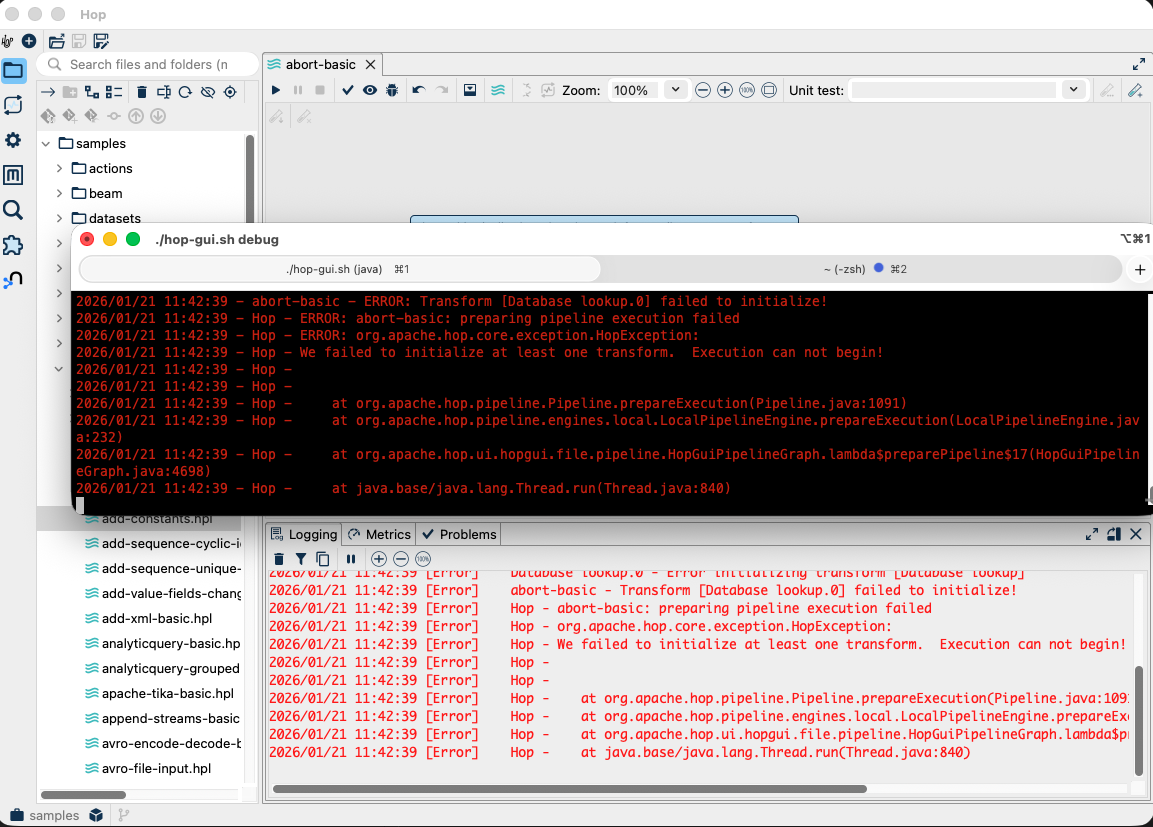
Task: Undo the last pipeline change
Action: 419,90
